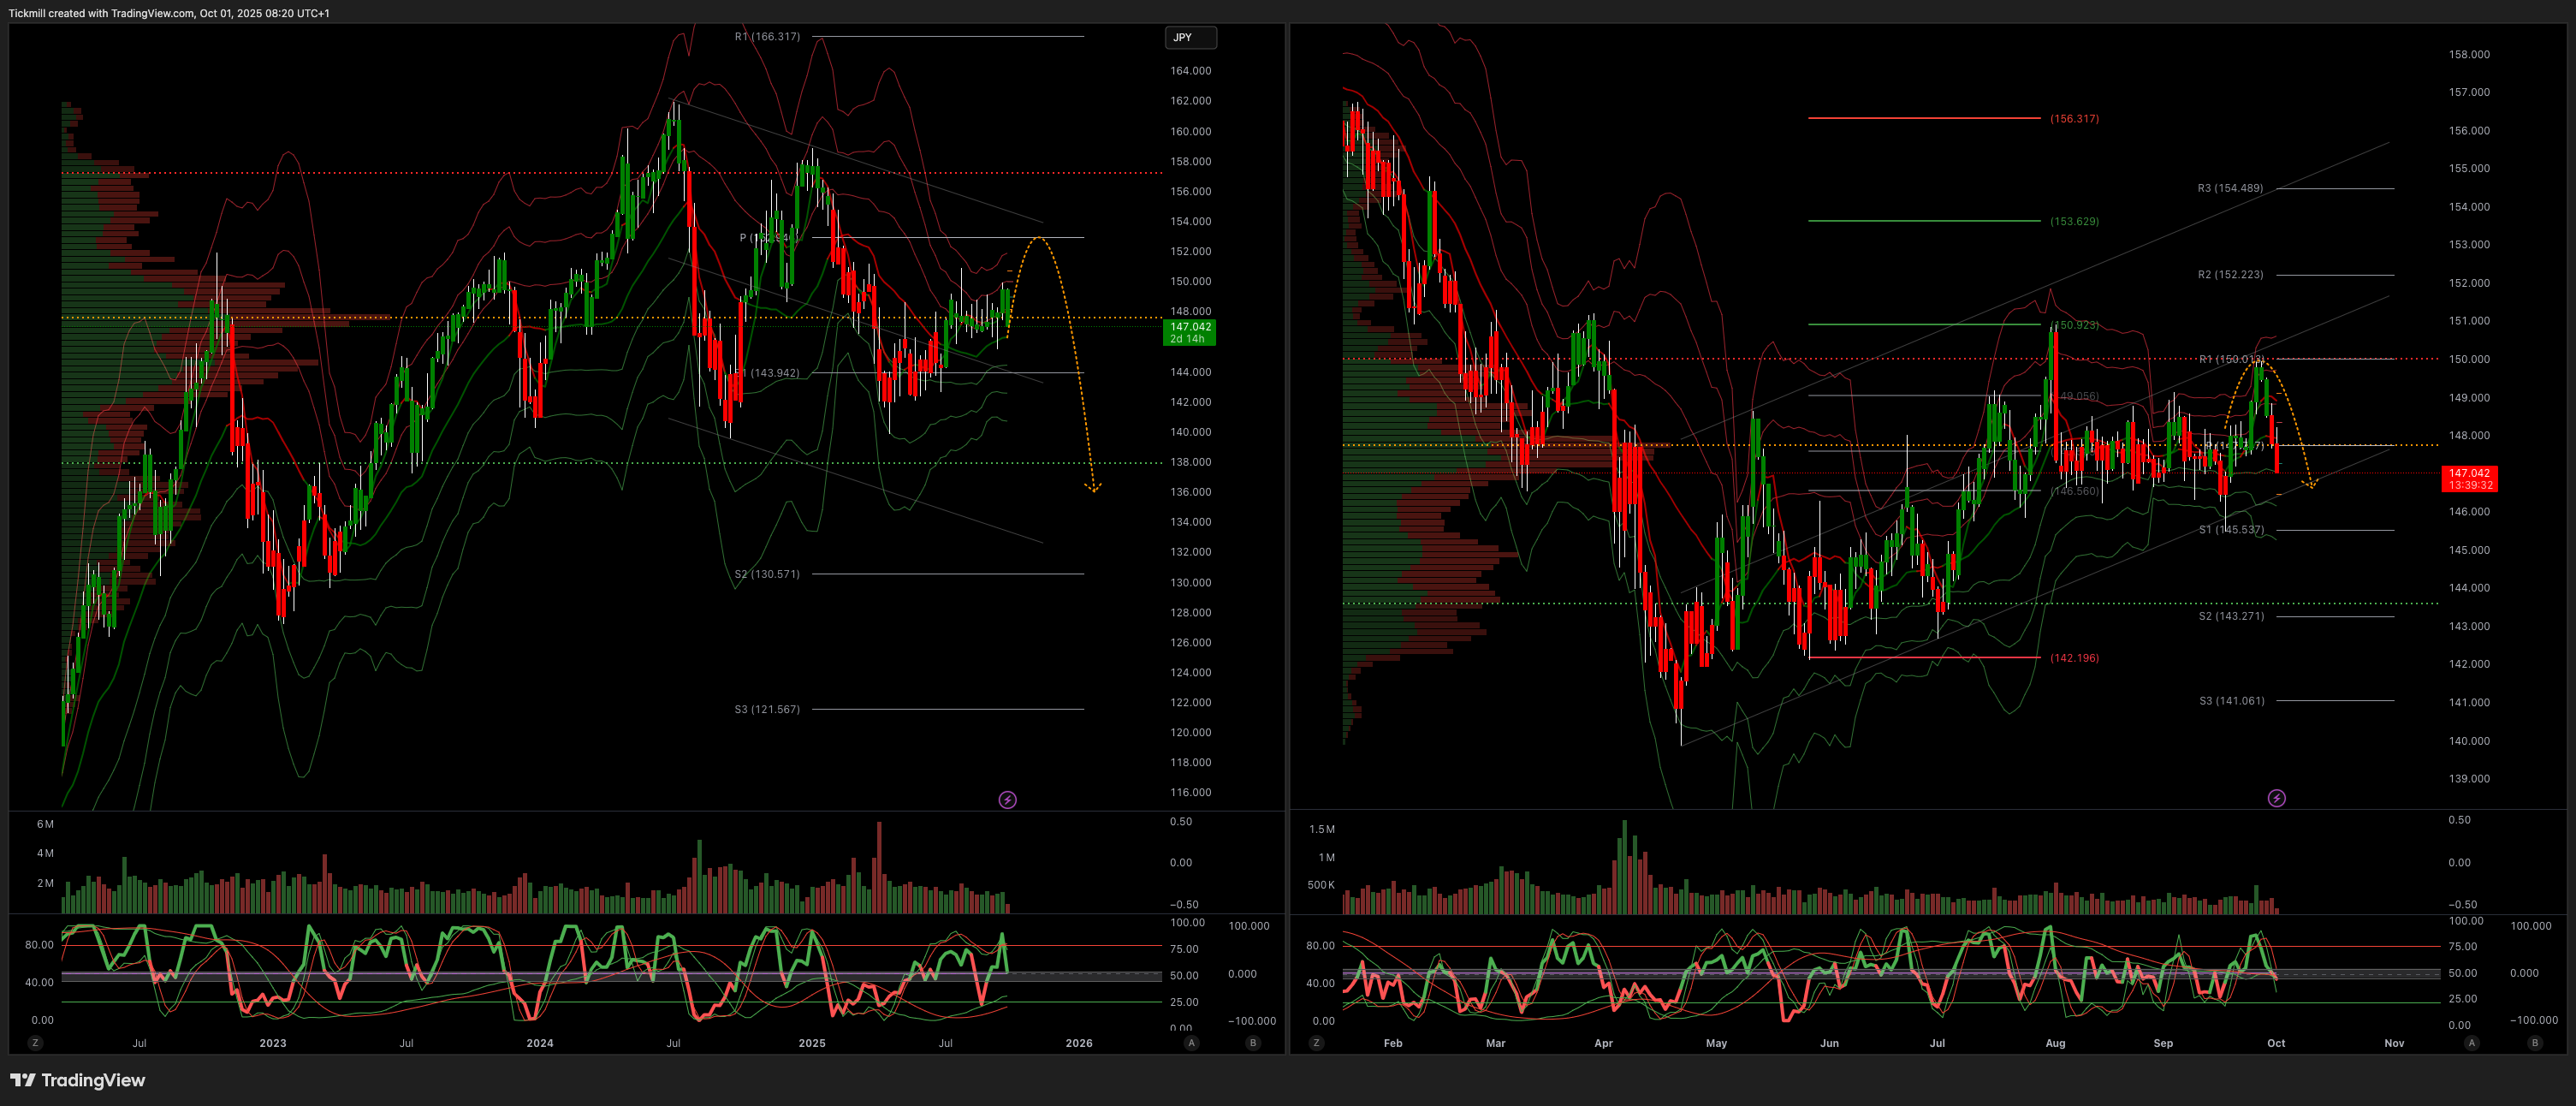Click the red (156.317) level label
The image size is (2576, 1106).
2074,119
